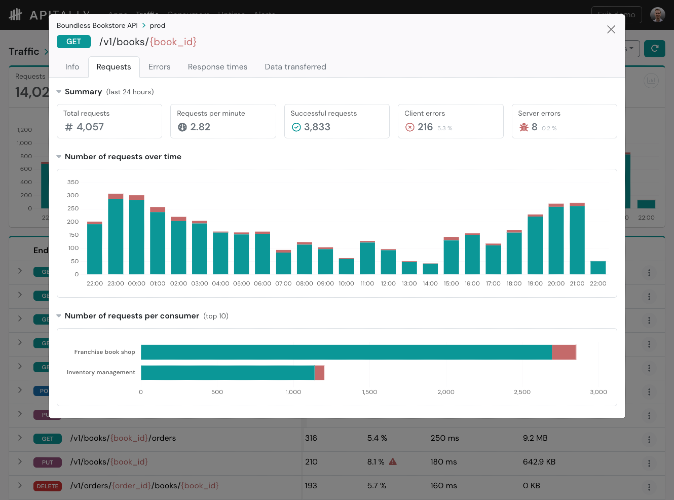
Task: Open the user avatar menu
Action: (657, 14)
